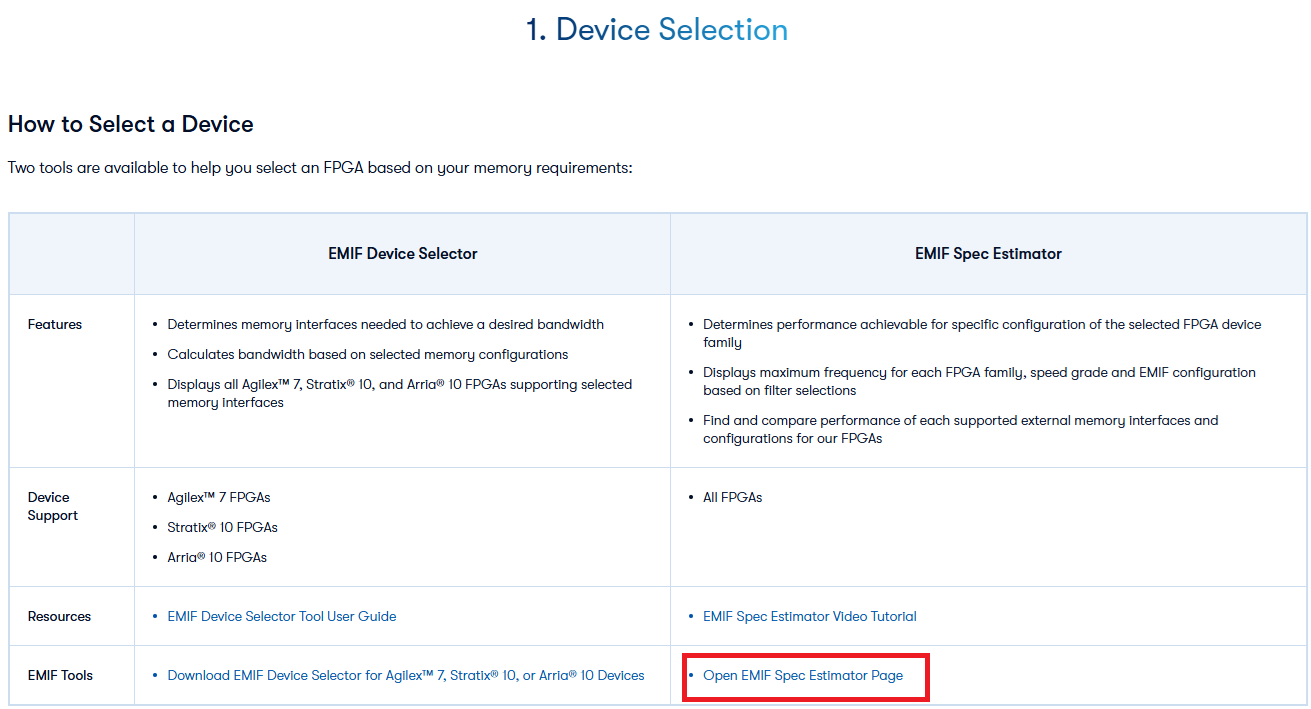Image resolution: width=1311 pixels, height=709 pixels.
Task: Click the "How to Select a Device" heading
Action: [131, 125]
